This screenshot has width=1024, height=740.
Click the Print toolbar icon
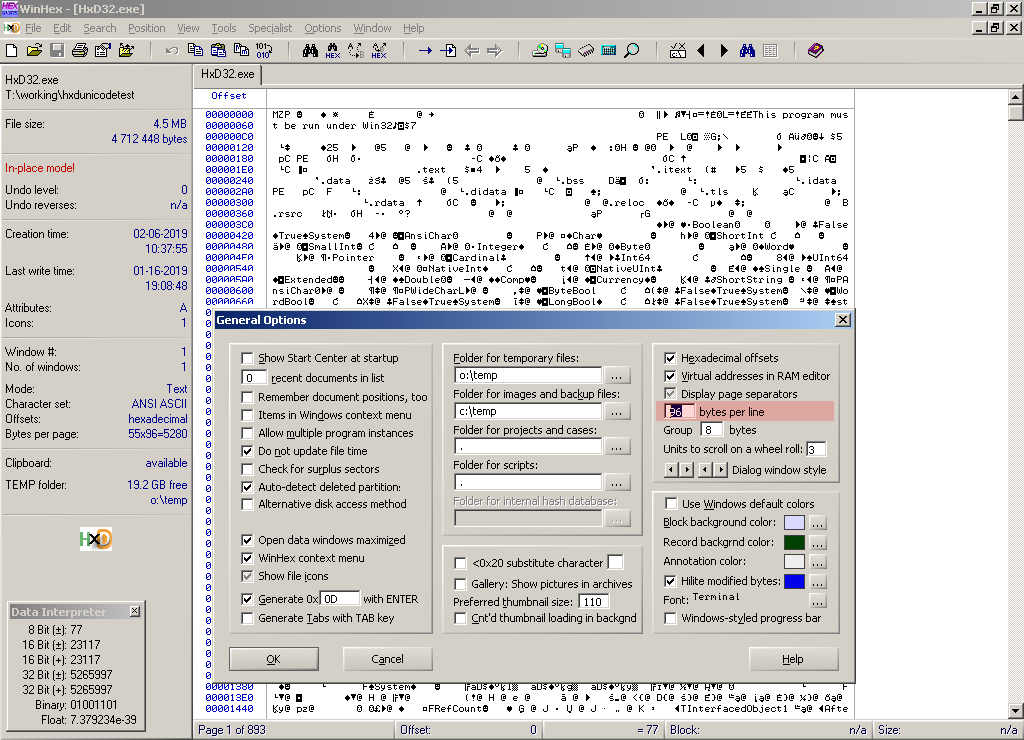(x=80, y=50)
